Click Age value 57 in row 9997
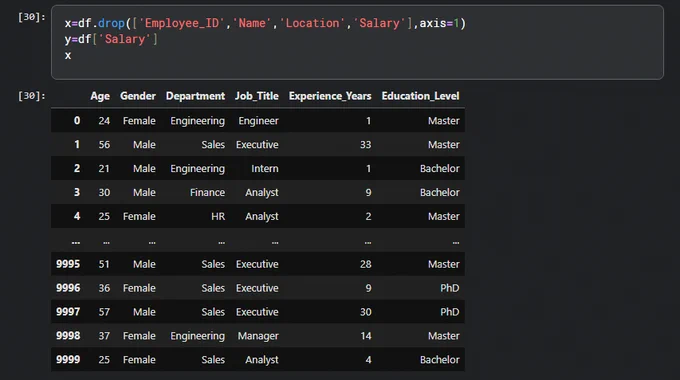Screen dimensions: 680x380 [x=104, y=311]
